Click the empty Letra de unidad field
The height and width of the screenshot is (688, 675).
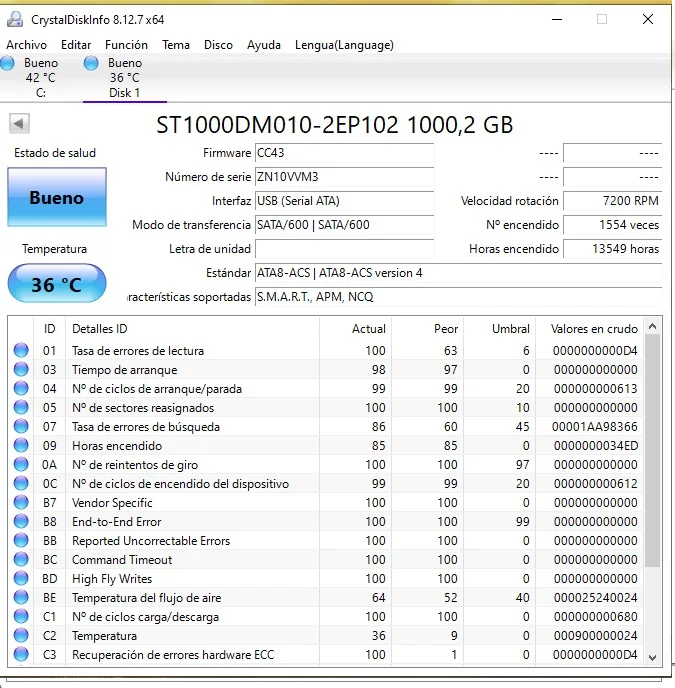(344, 249)
